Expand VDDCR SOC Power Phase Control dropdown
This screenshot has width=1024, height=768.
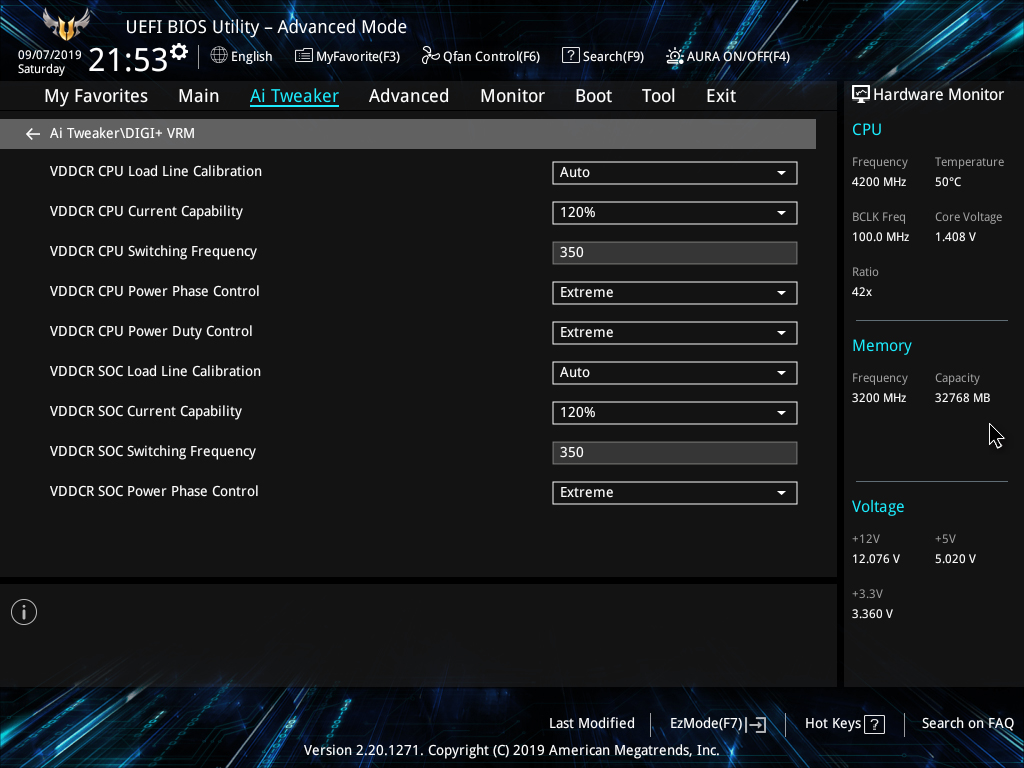coord(675,493)
